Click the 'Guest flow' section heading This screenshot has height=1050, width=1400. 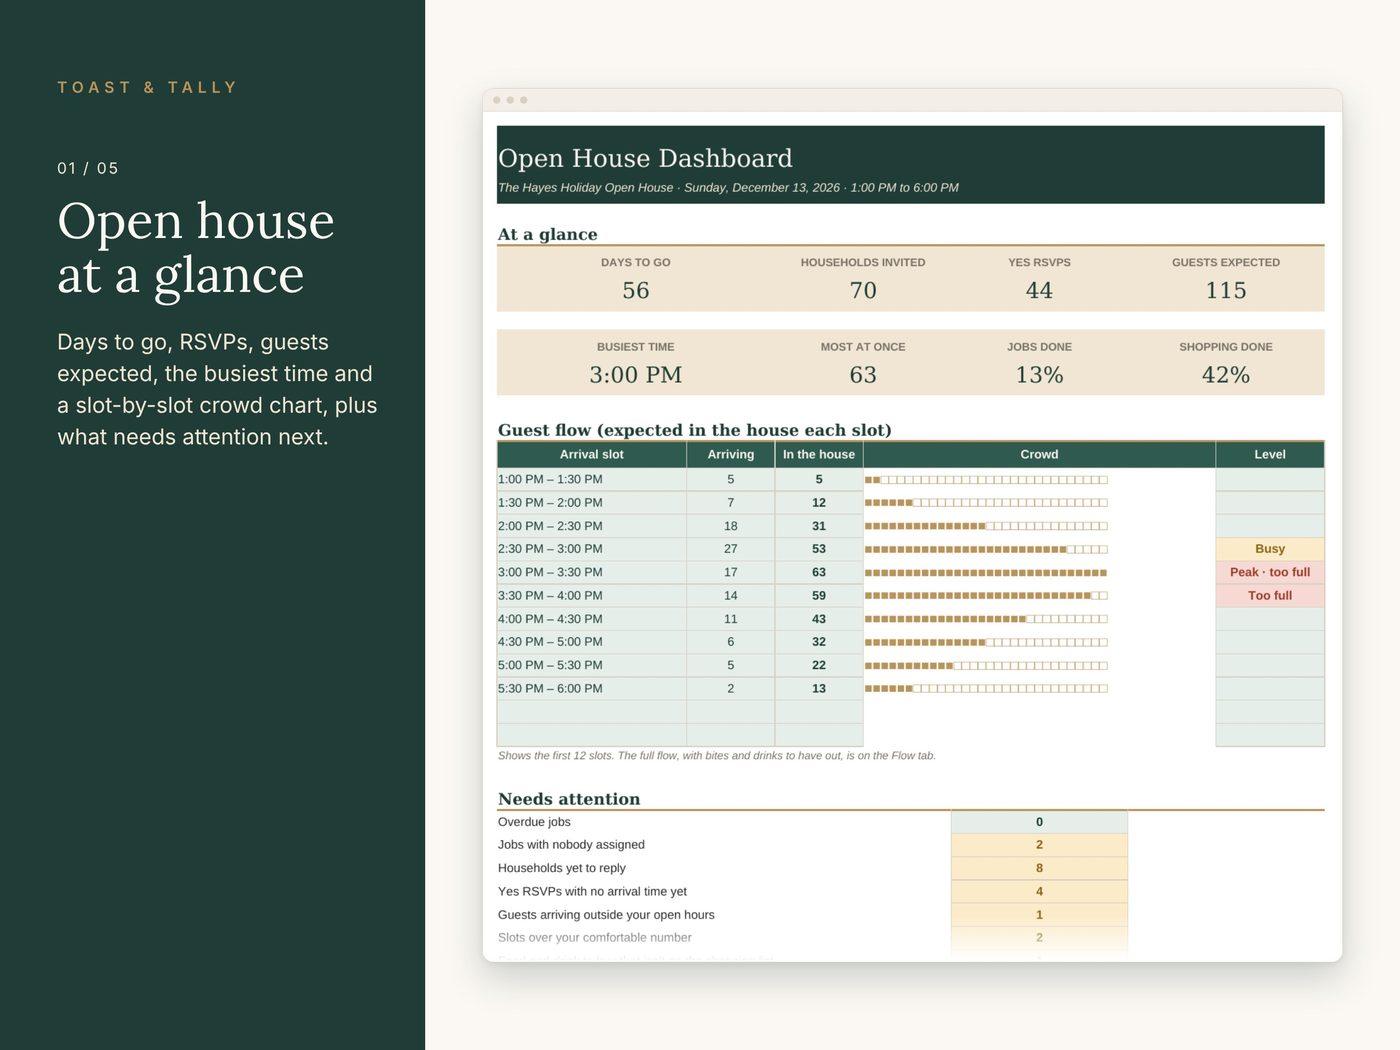tap(695, 430)
